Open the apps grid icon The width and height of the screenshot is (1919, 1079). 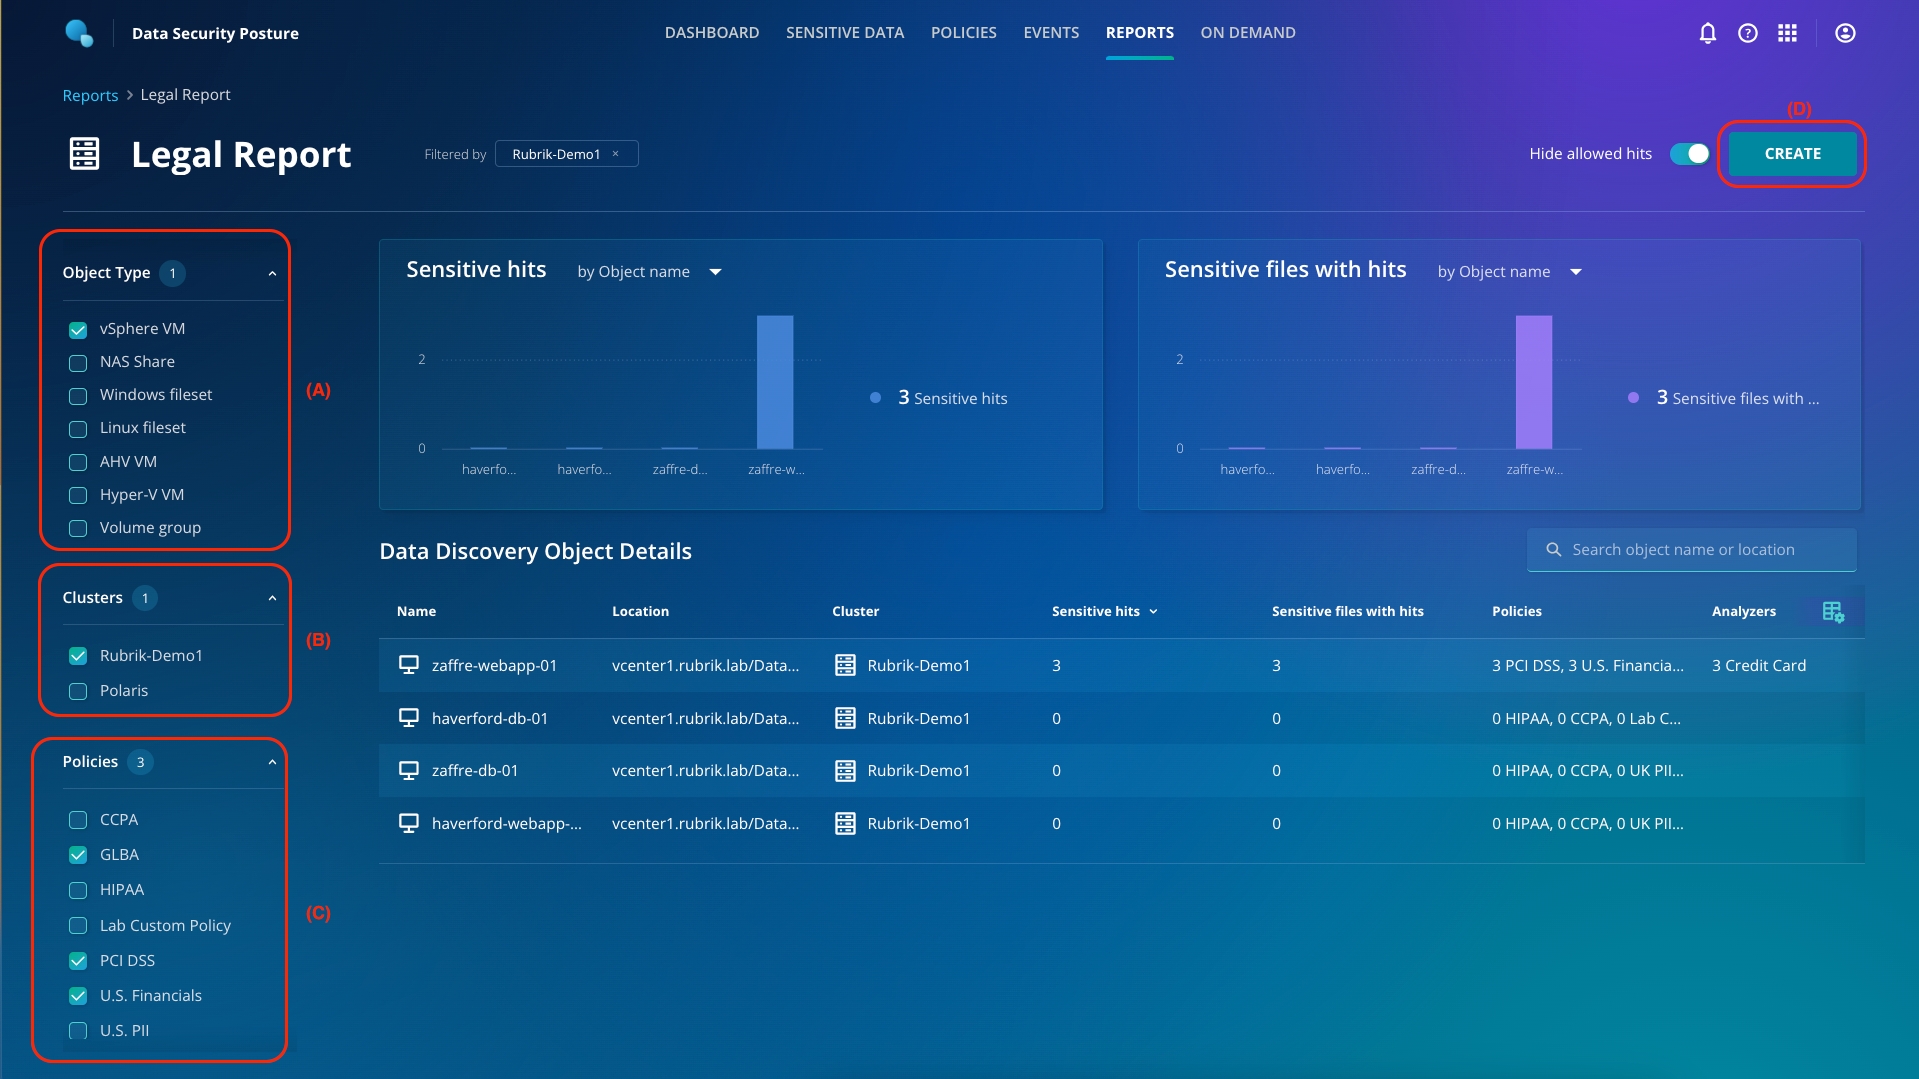[x=1787, y=33]
